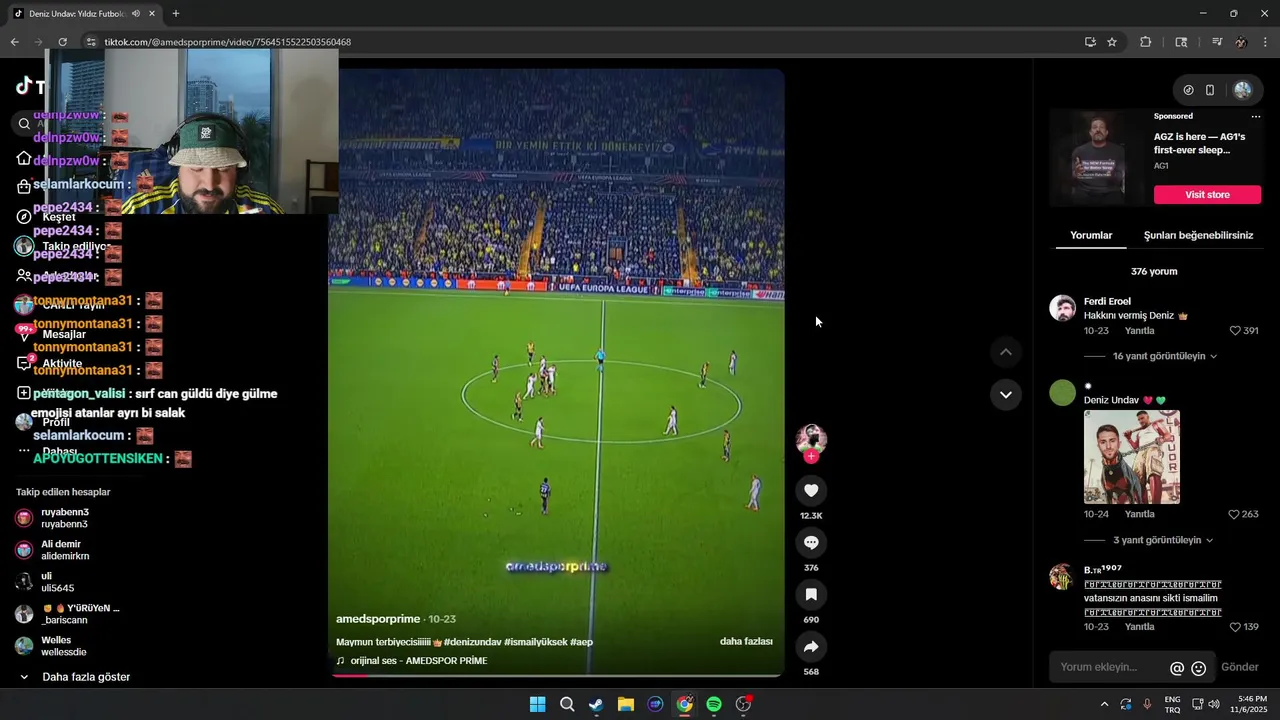Open Spotify from the taskbar
The image size is (1280, 720).
click(714, 704)
